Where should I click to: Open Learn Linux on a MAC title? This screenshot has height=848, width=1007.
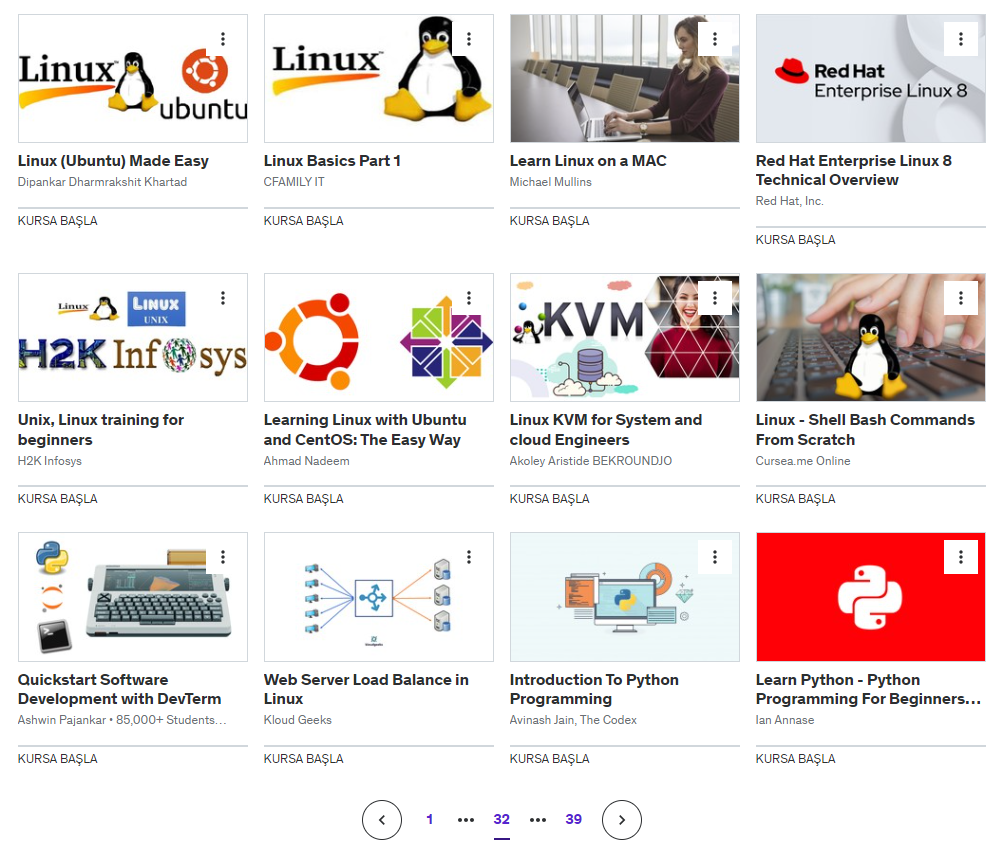point(588,161)
